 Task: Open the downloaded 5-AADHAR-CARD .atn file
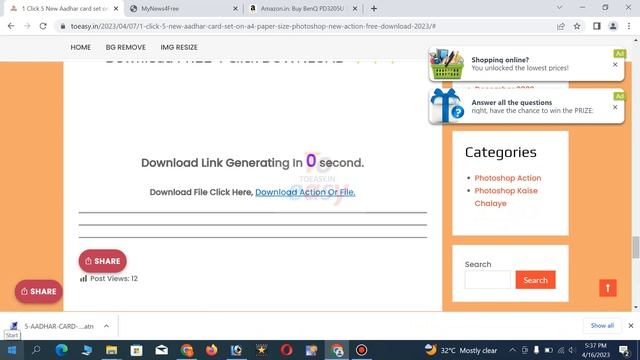tap(53, 326)
